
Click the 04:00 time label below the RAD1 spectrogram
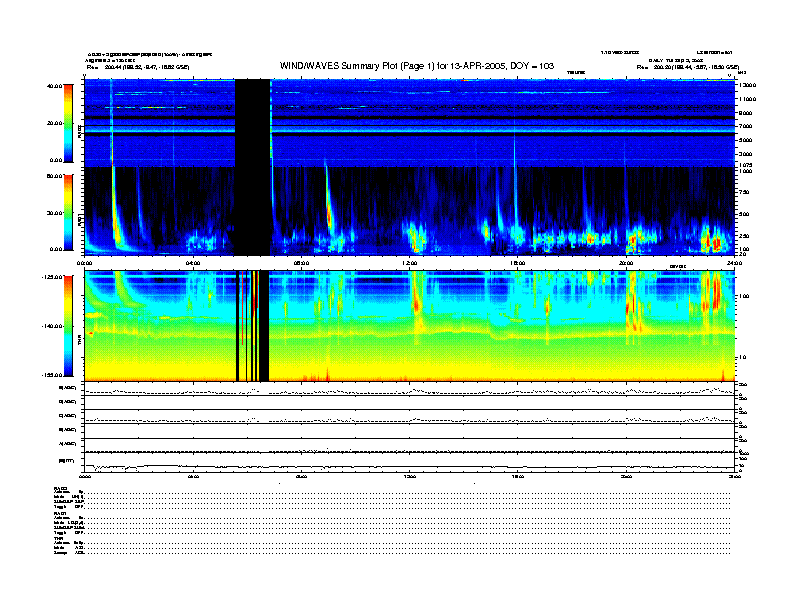pos(193,263)
